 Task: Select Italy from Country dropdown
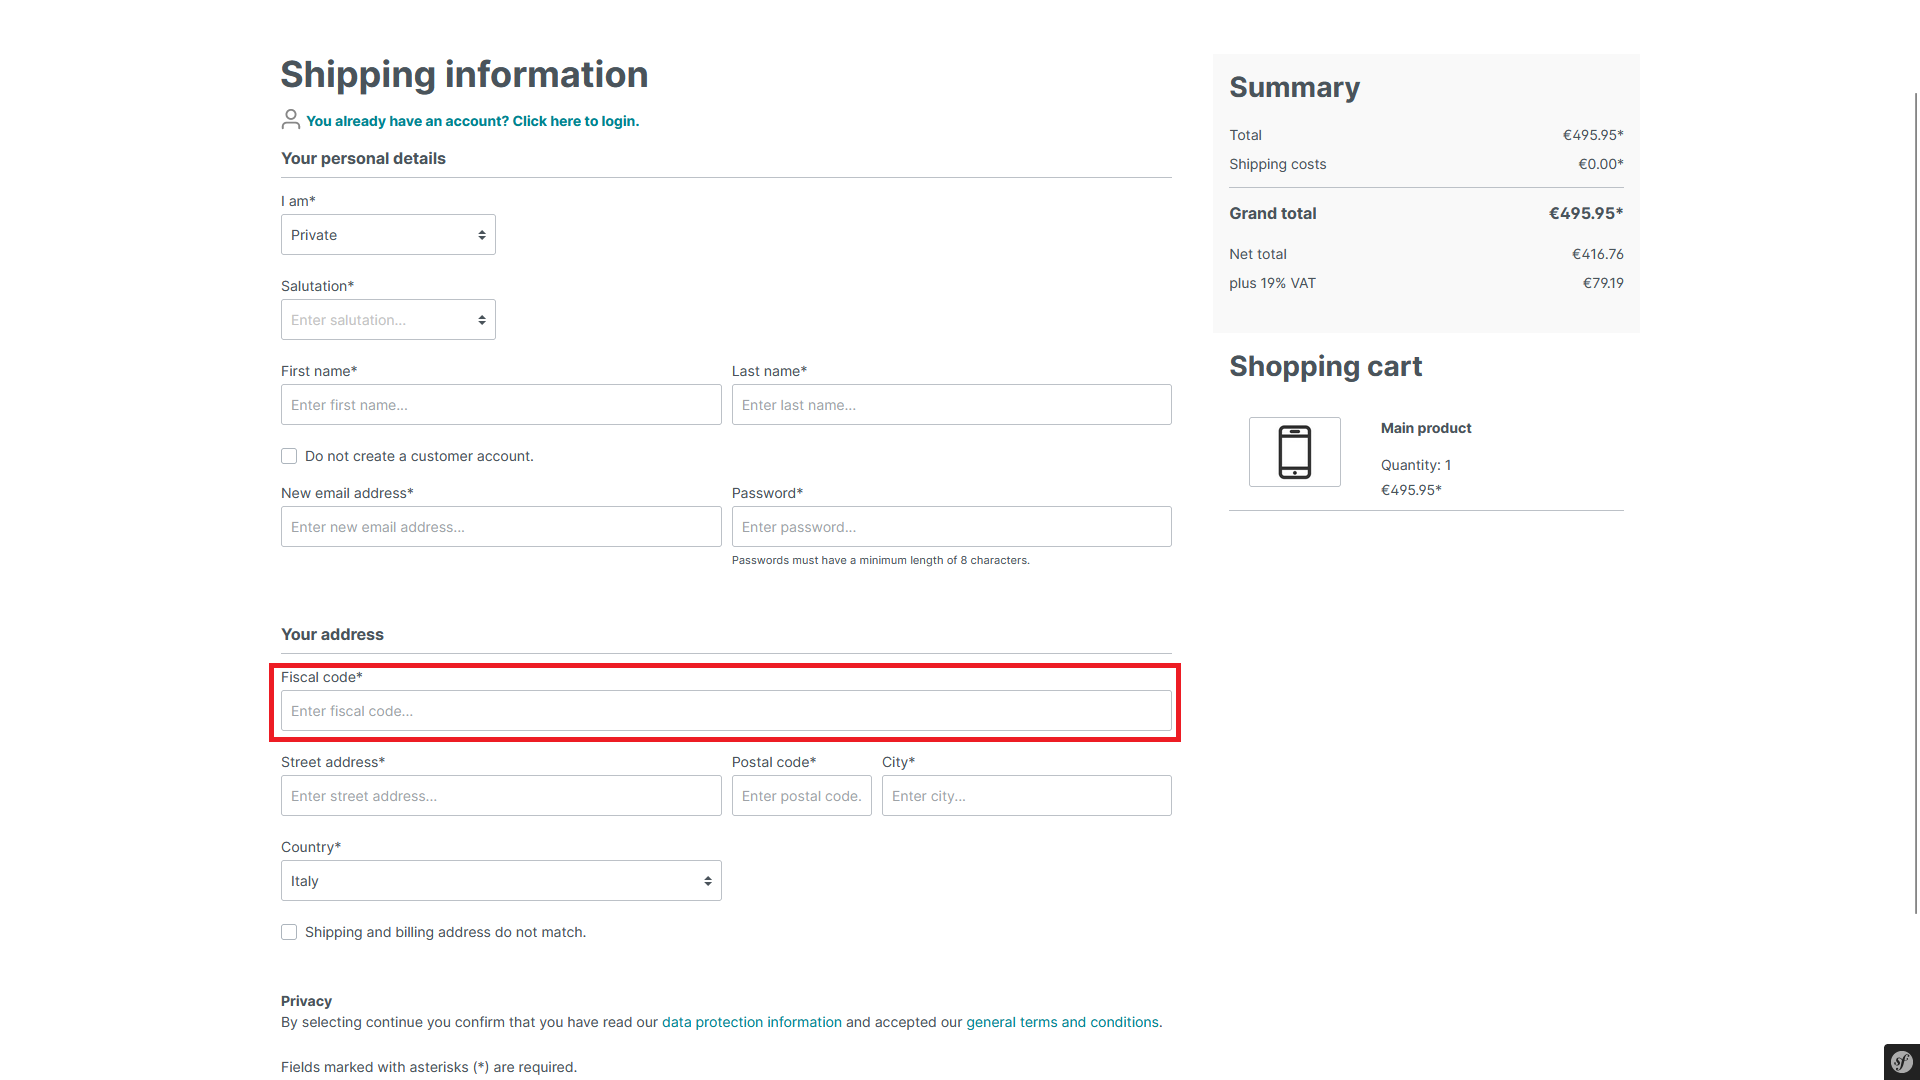pos(501,881)
